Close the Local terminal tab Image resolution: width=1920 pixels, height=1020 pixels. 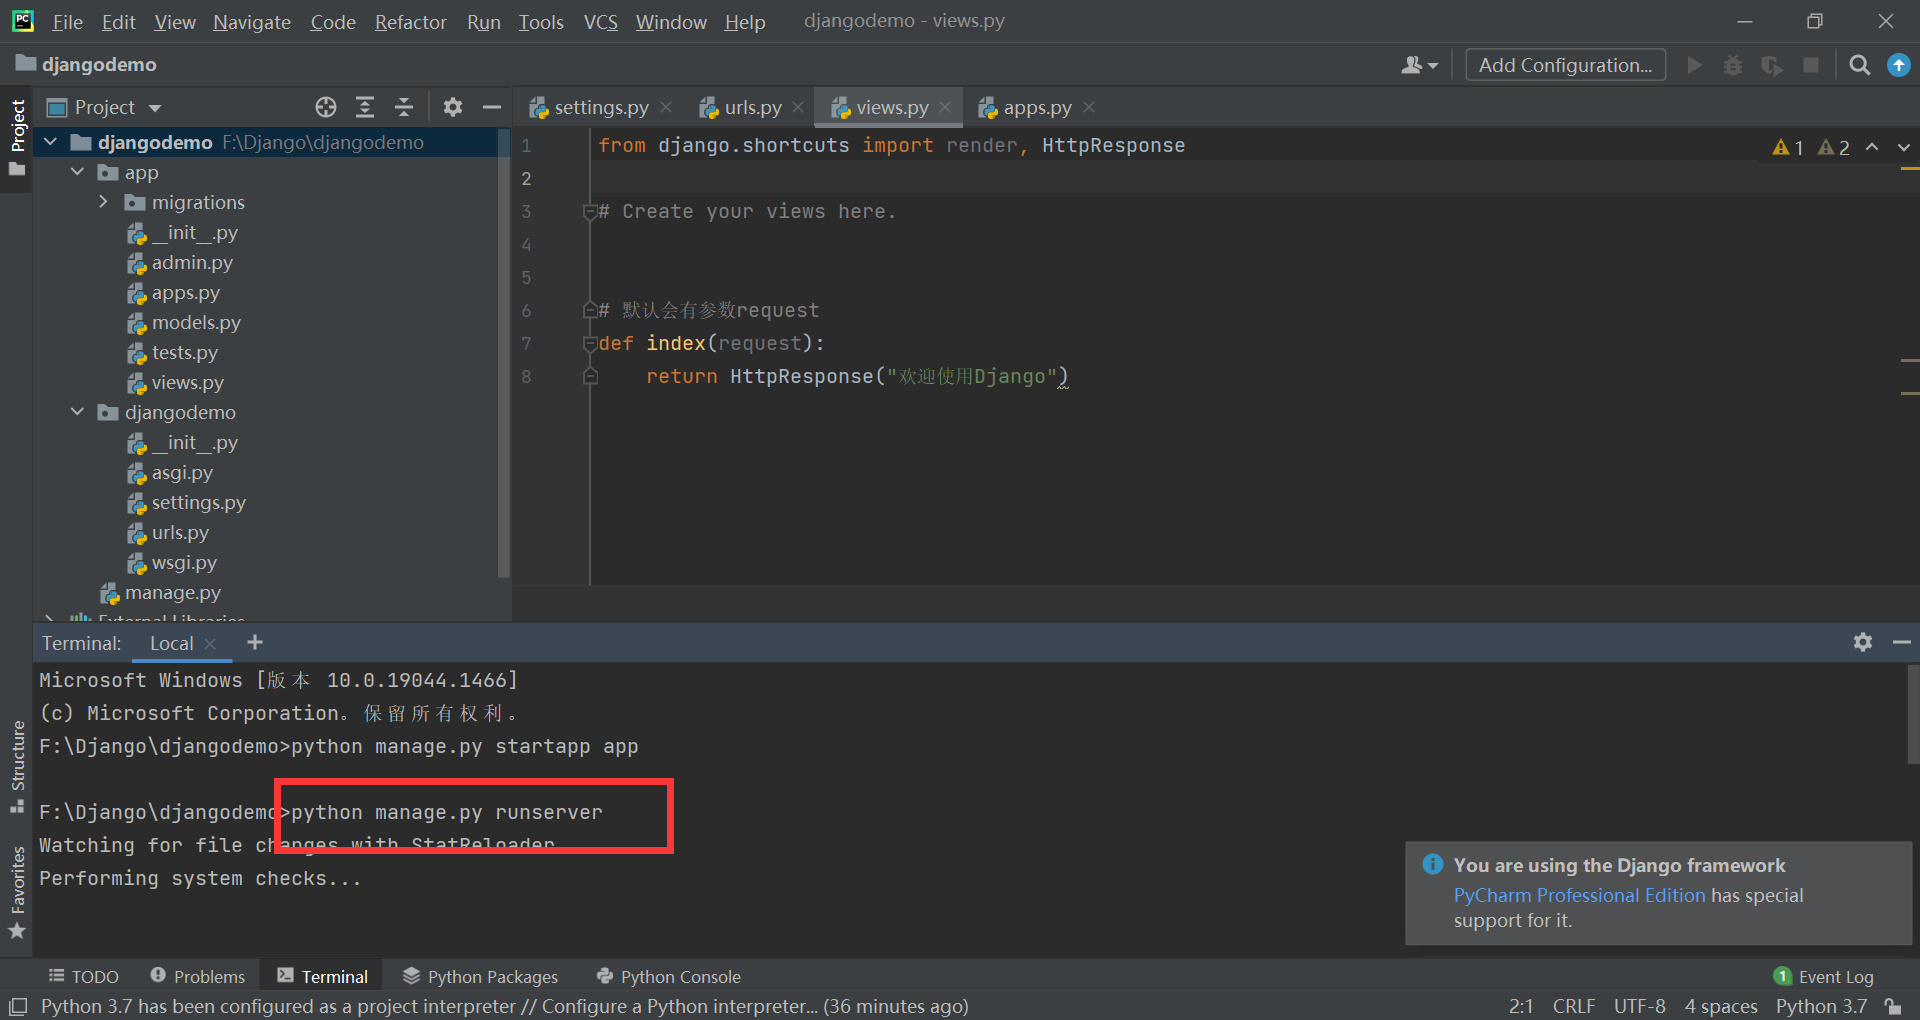pyautogui.click(x=210, y=644)
